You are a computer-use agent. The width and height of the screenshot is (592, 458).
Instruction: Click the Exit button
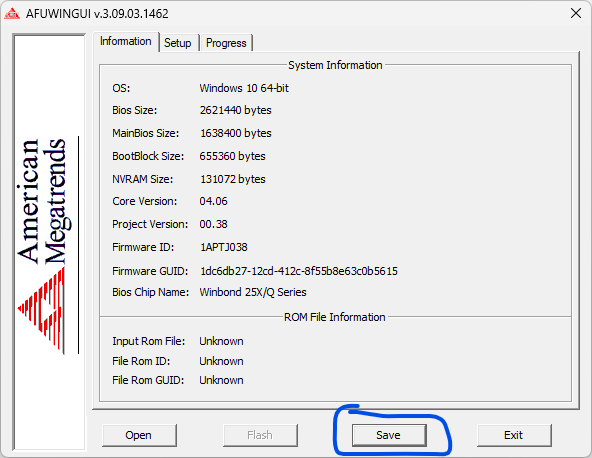pos(514,435)
